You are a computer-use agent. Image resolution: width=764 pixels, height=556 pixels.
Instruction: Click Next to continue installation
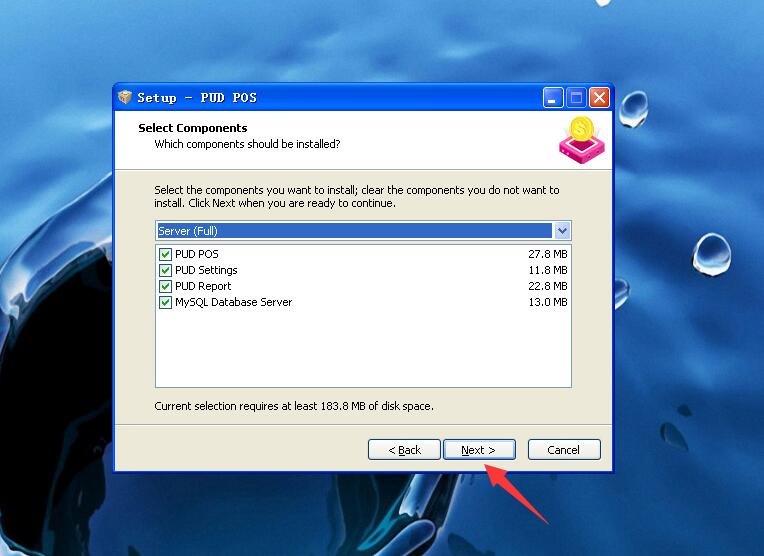(479, 449)
